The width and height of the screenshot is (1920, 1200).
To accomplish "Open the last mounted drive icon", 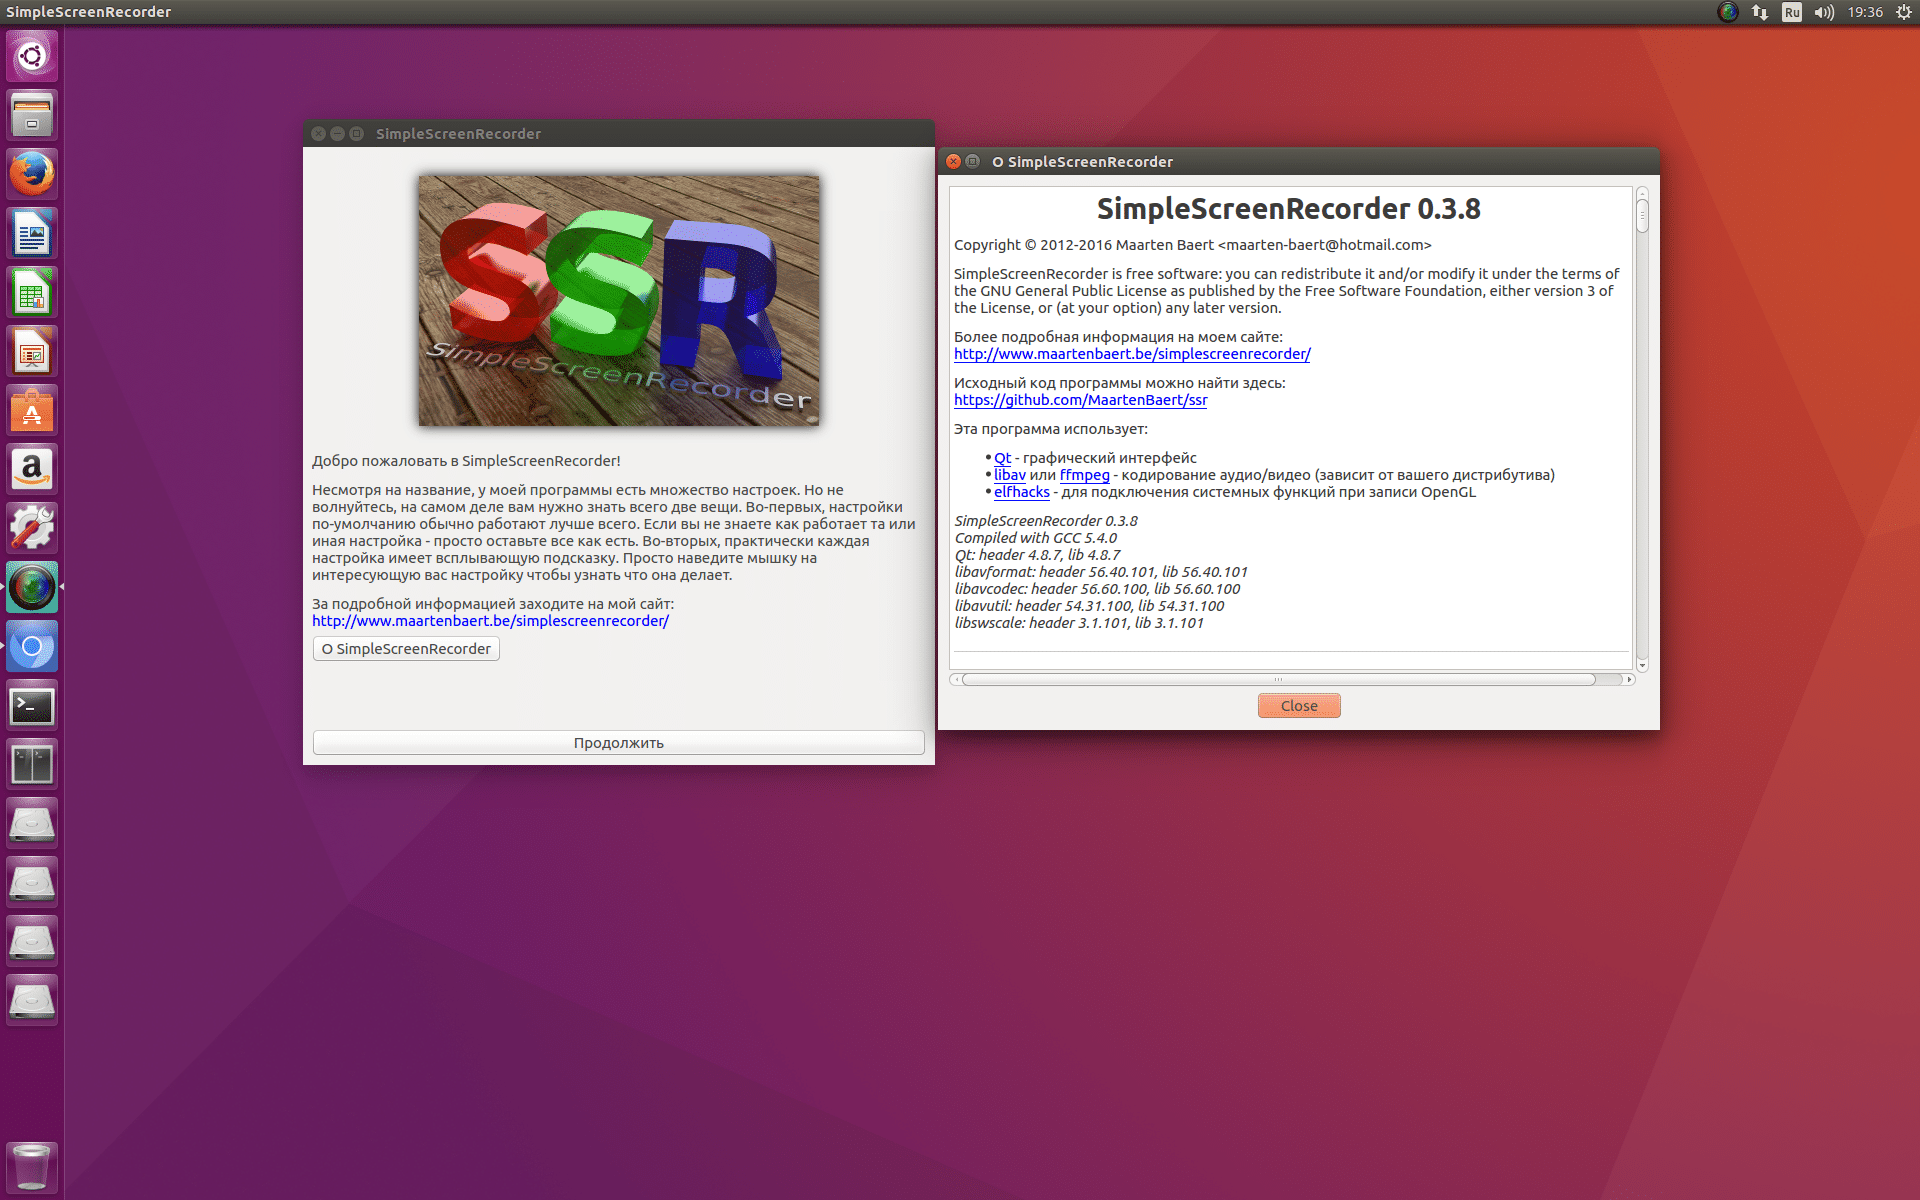I will [32, 1000].
